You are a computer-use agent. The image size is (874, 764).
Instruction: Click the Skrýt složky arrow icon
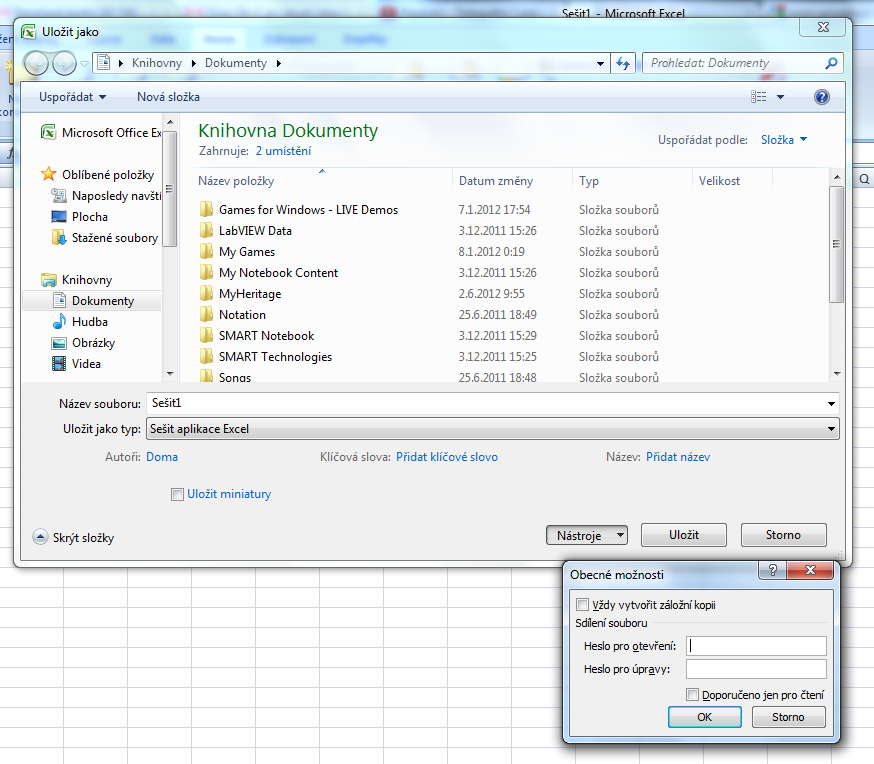[x=40, y=537]
